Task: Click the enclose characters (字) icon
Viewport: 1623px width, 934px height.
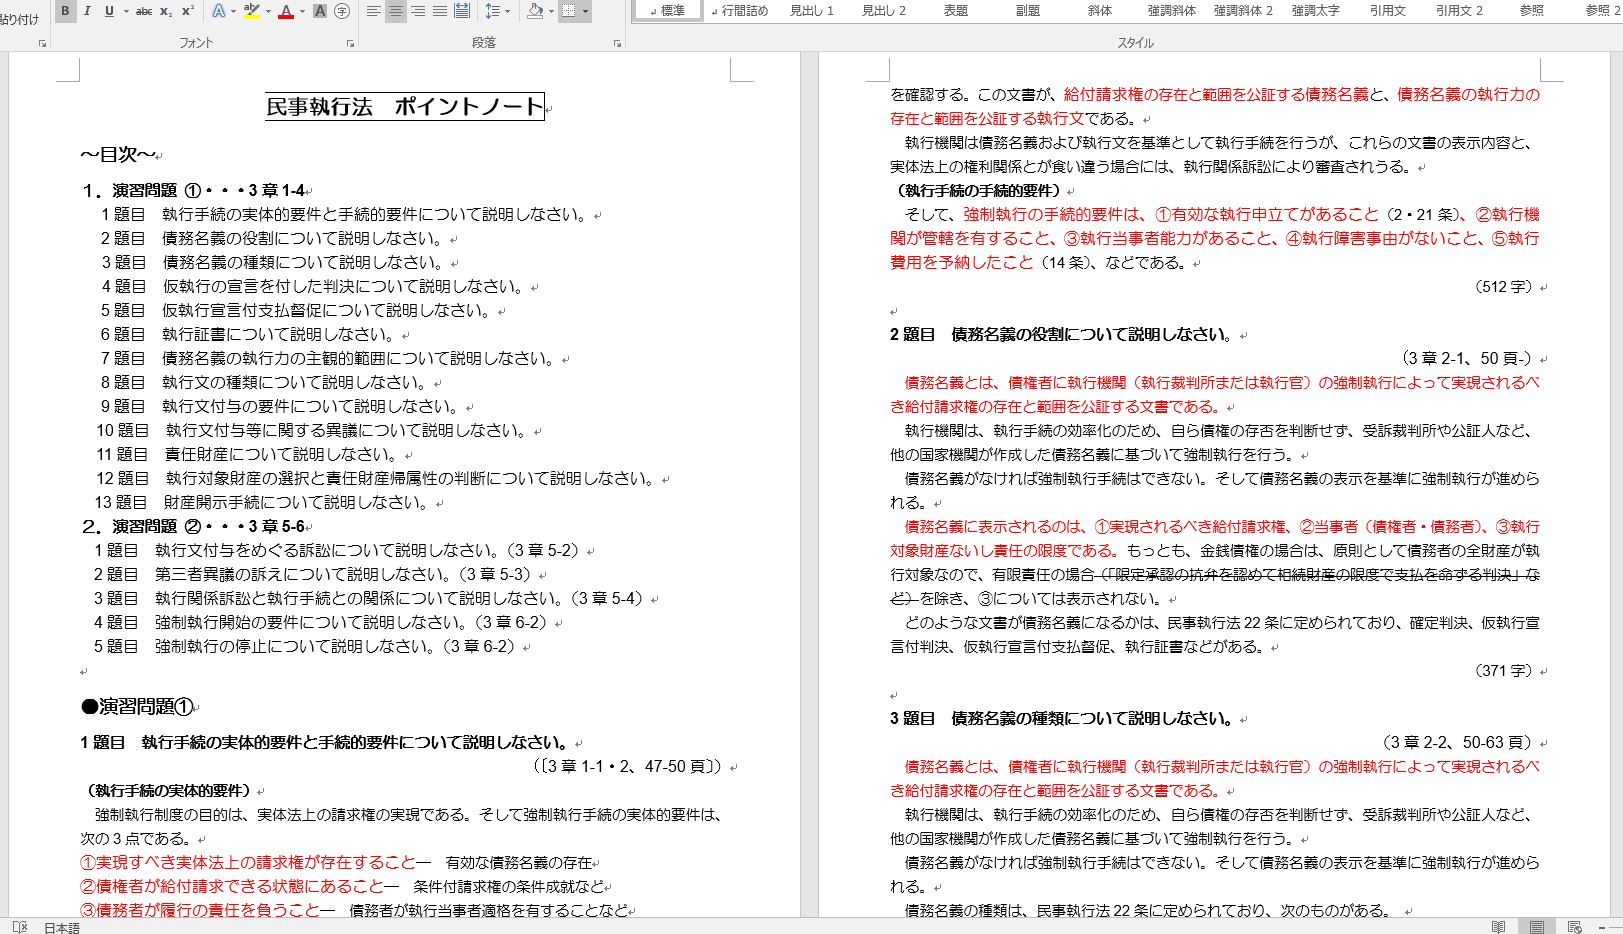Action: point(340,11)
